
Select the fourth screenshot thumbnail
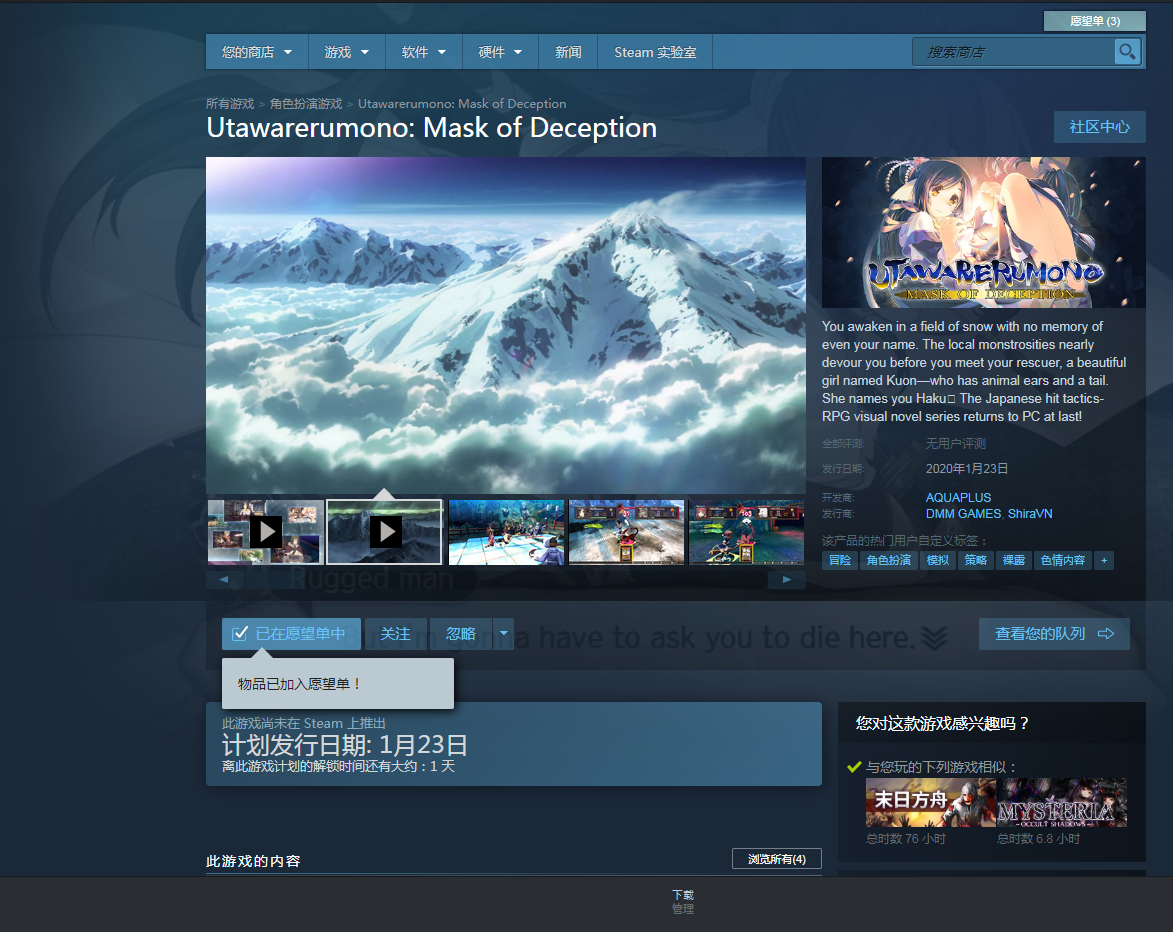pos(626,532)
